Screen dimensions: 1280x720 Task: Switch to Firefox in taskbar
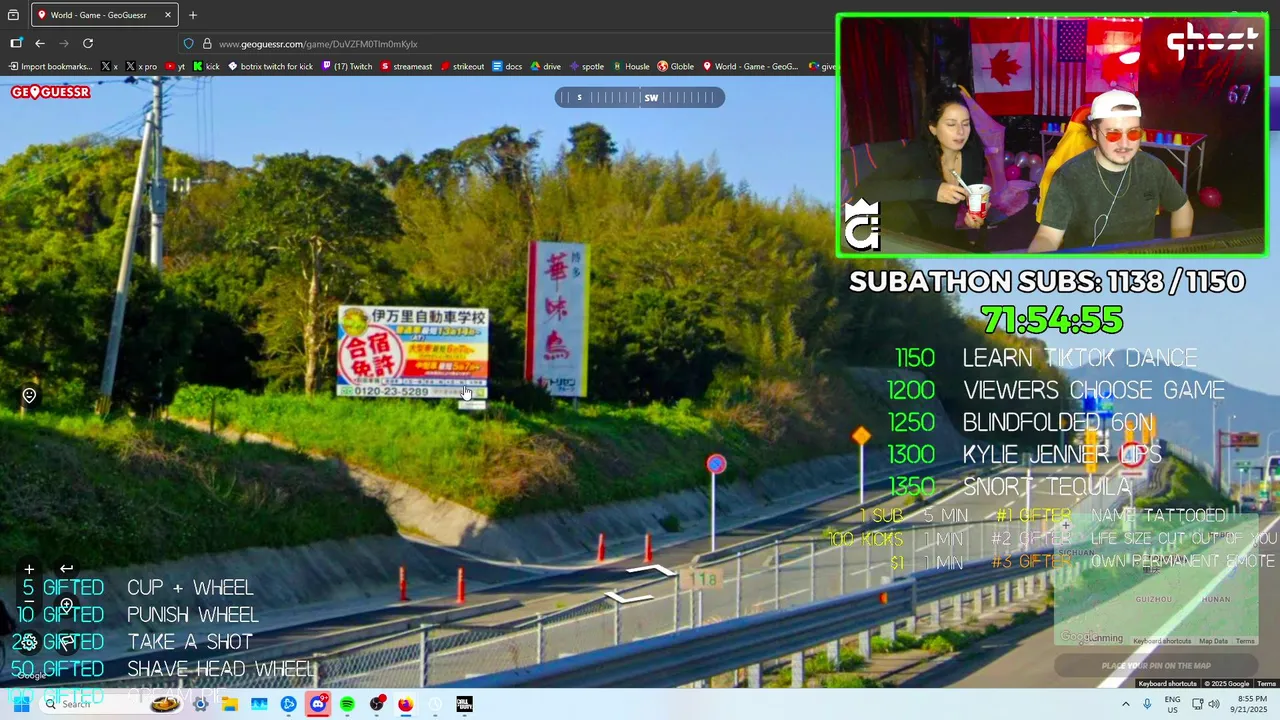pos(405,704)
